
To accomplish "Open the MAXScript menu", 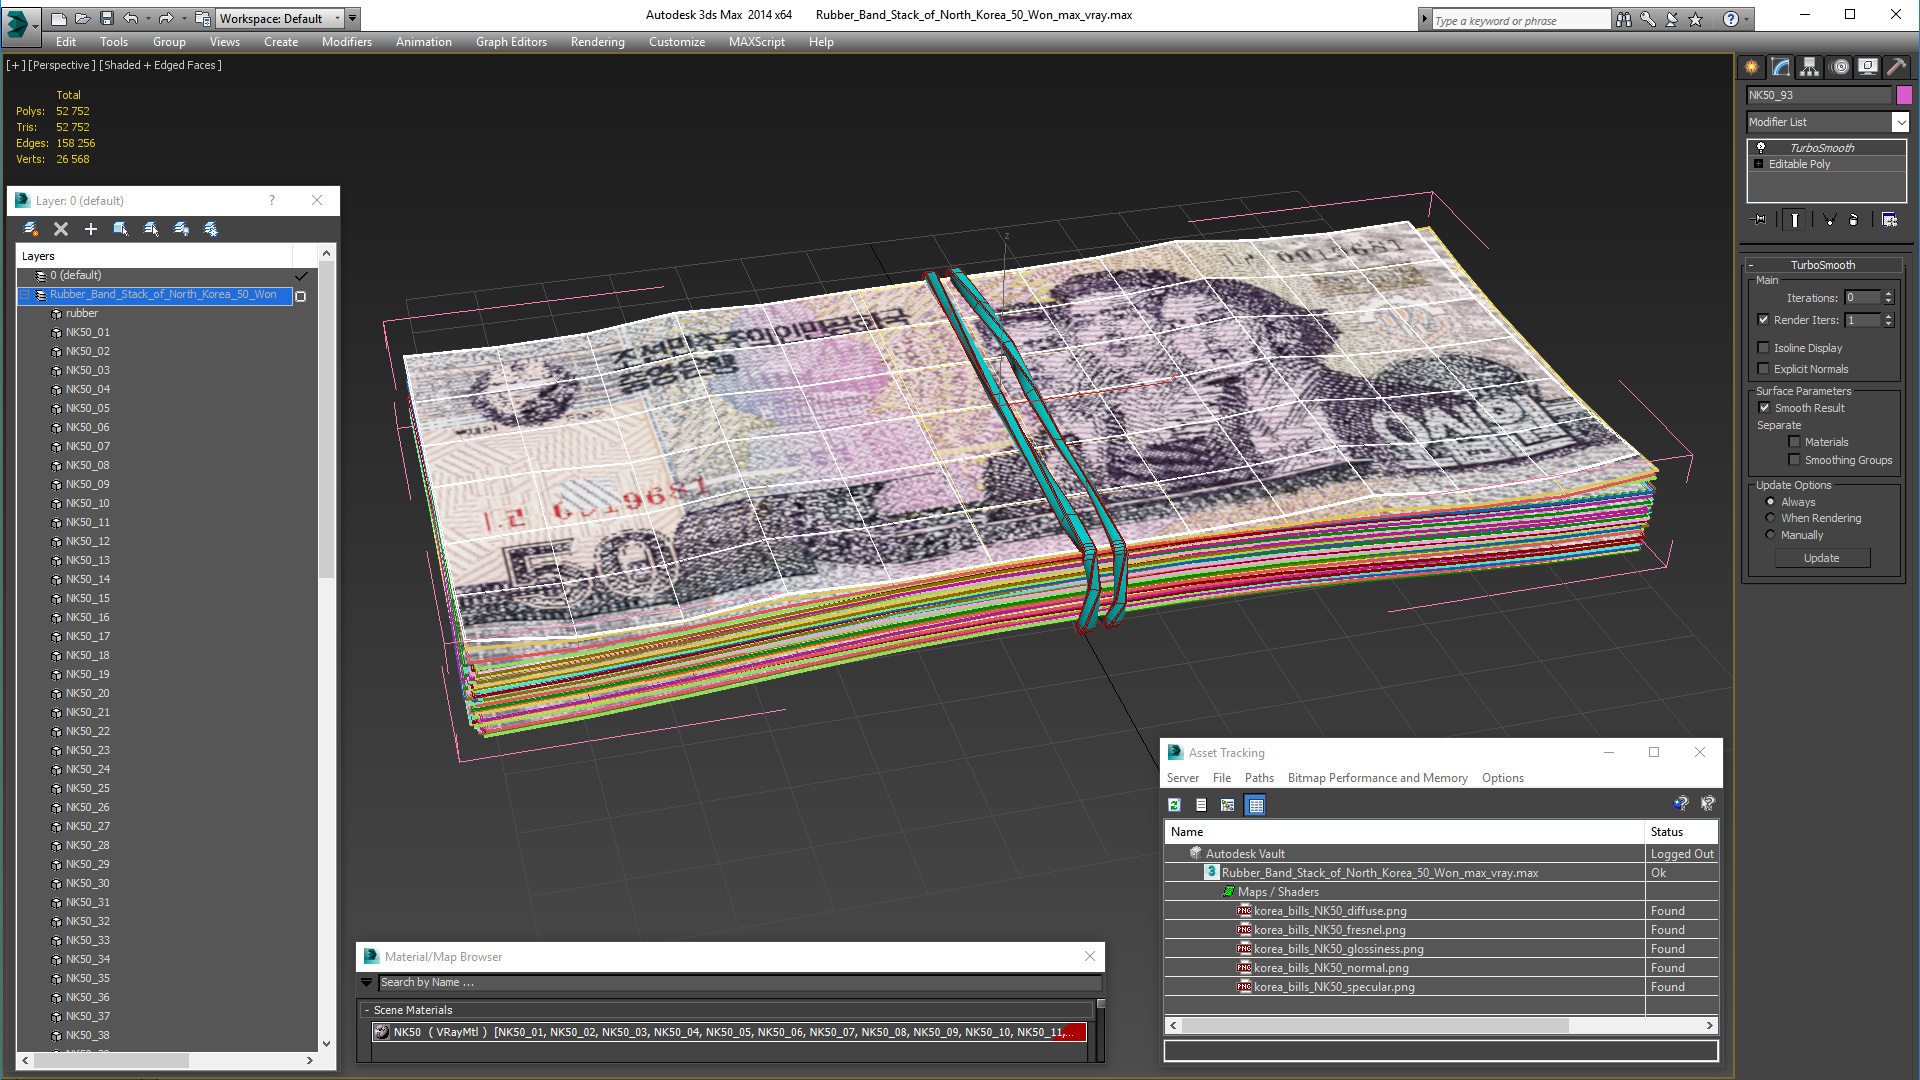I will pyautogui.click(x=756, y=42).
